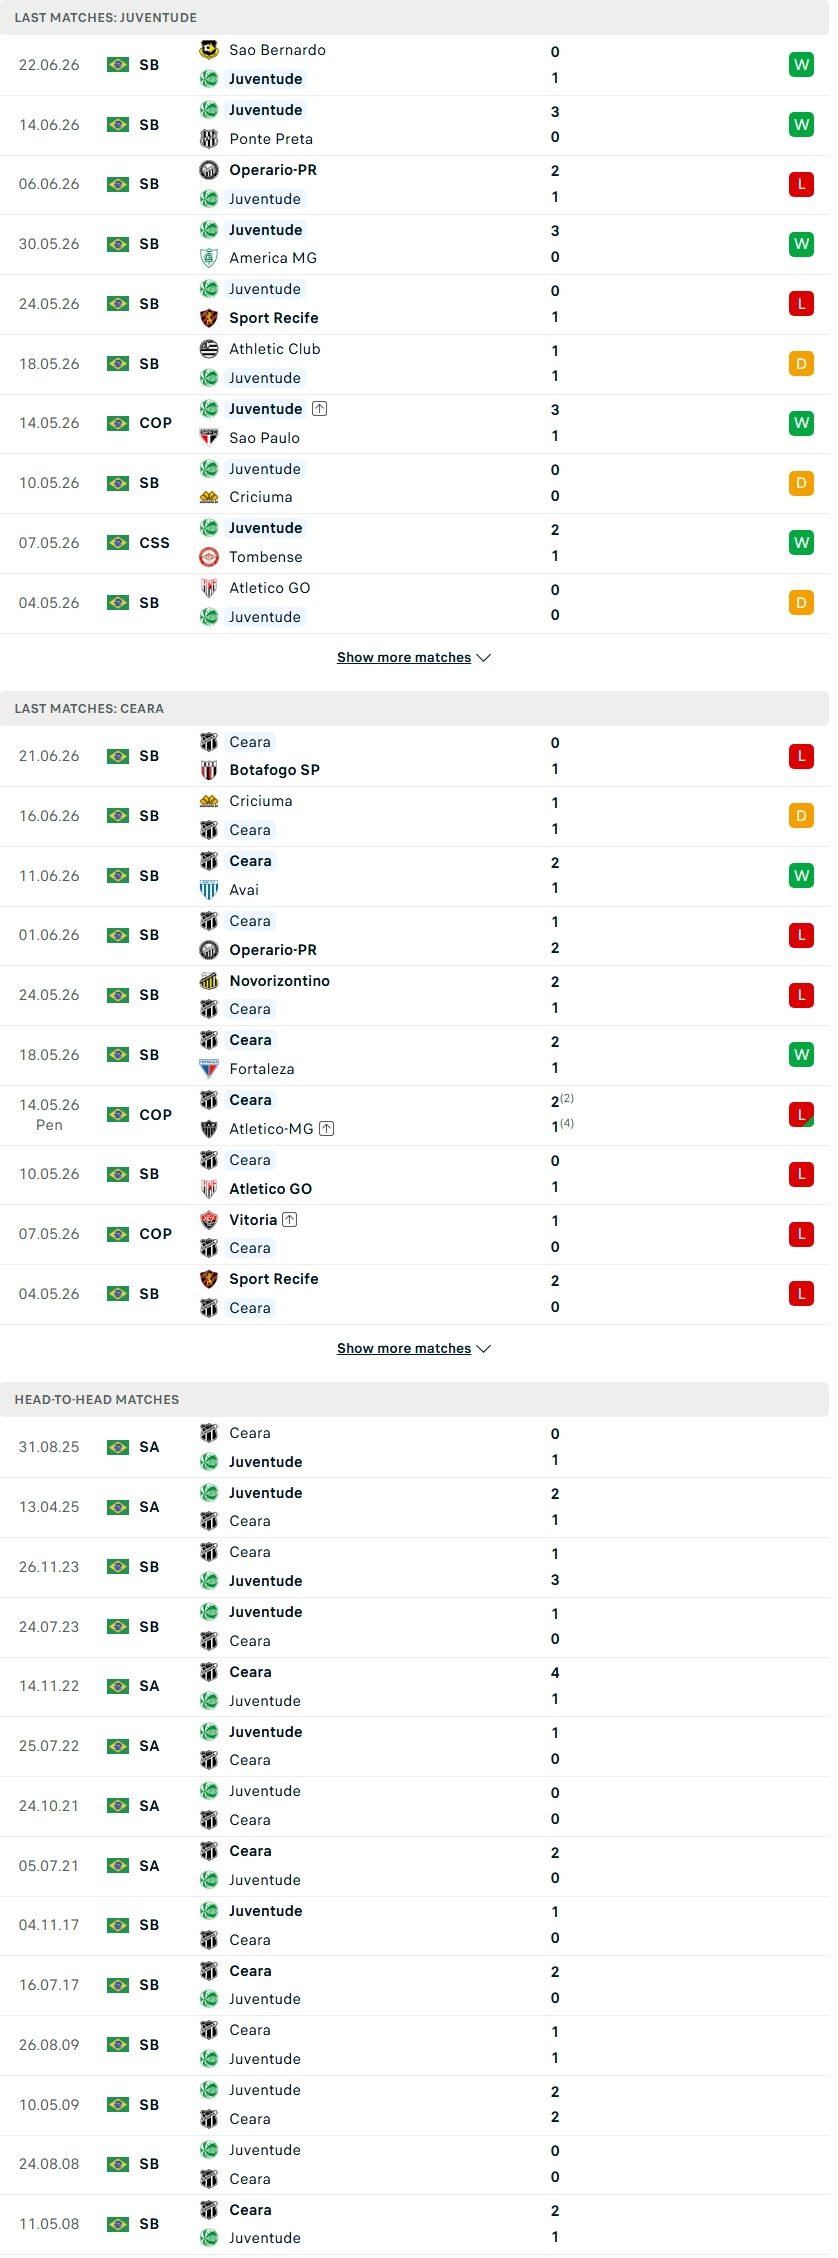Image resolution: width=838 pixels, height=2258 pixels.
Task: Click the Ponte Preta team crest
Action: (209, 139)
